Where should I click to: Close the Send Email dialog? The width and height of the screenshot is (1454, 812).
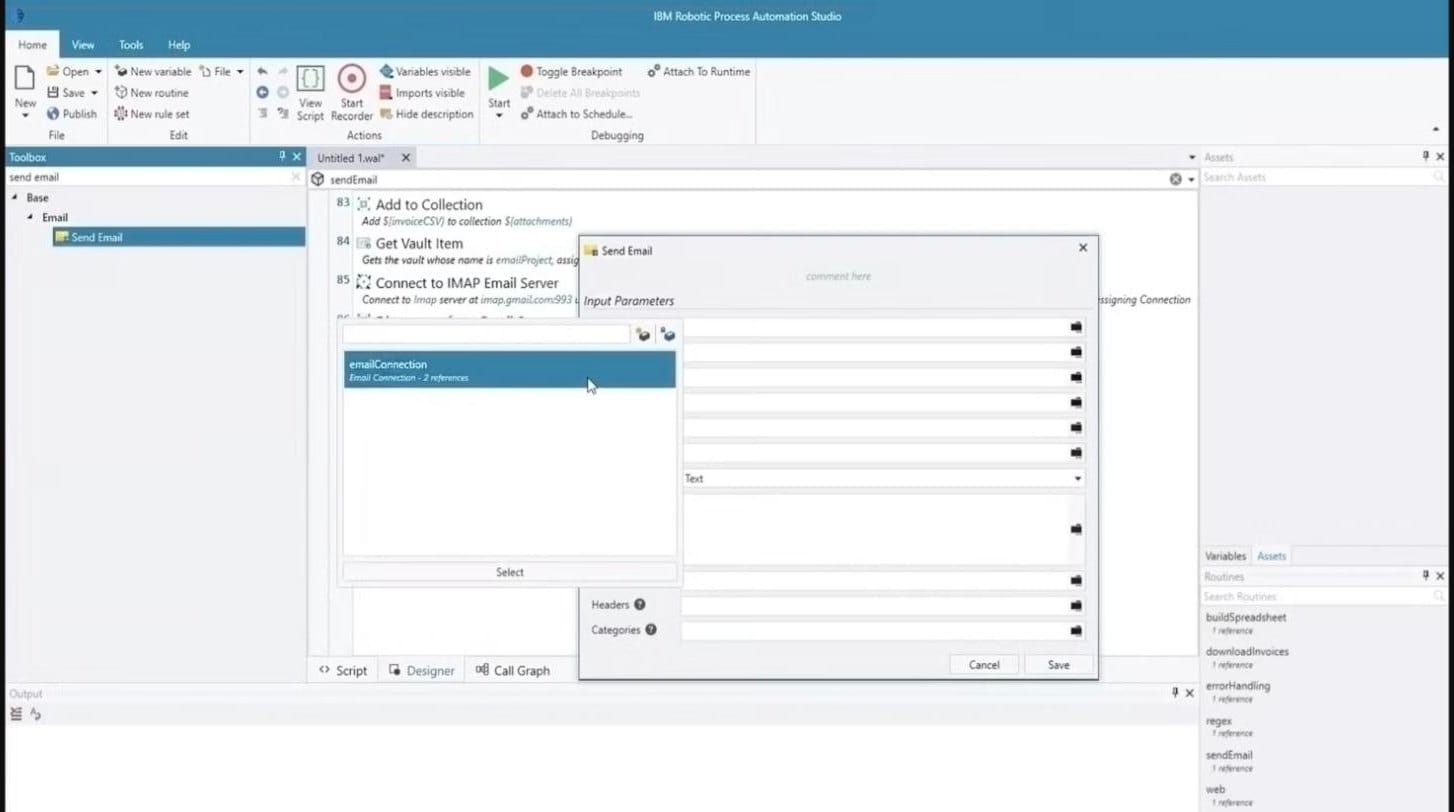(1083, 247)
